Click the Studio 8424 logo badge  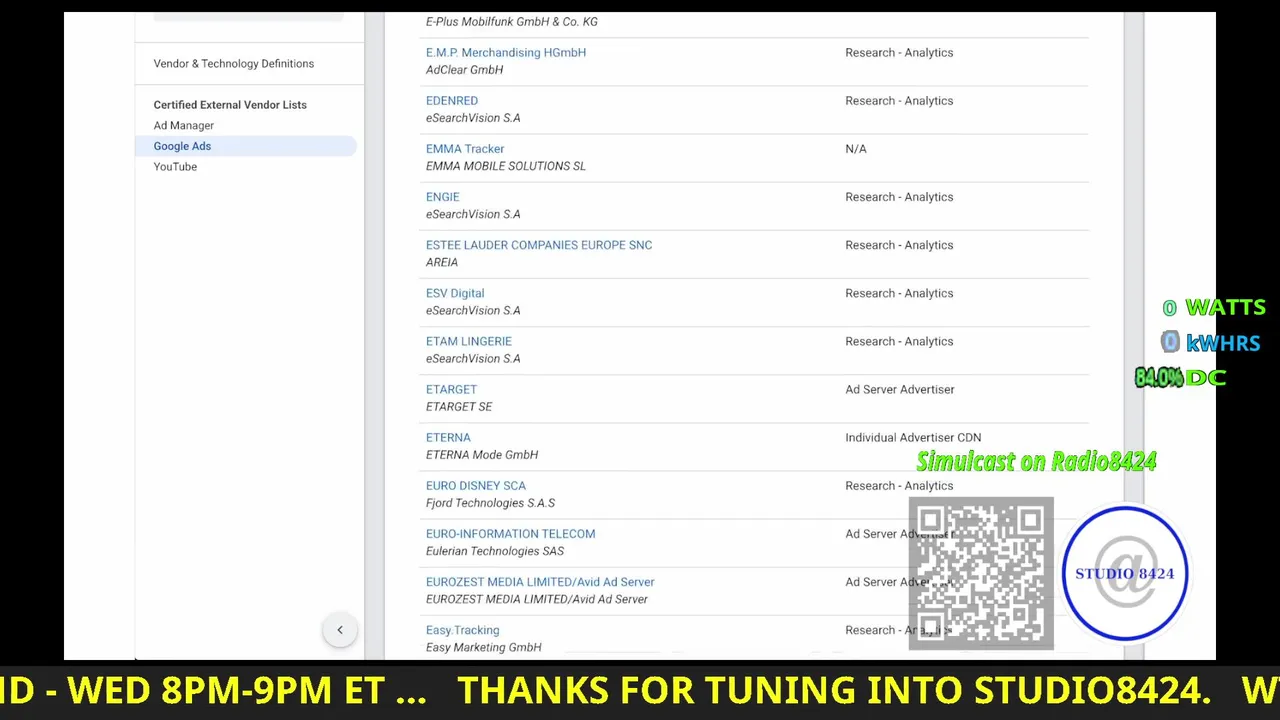tap(1125, 573)
